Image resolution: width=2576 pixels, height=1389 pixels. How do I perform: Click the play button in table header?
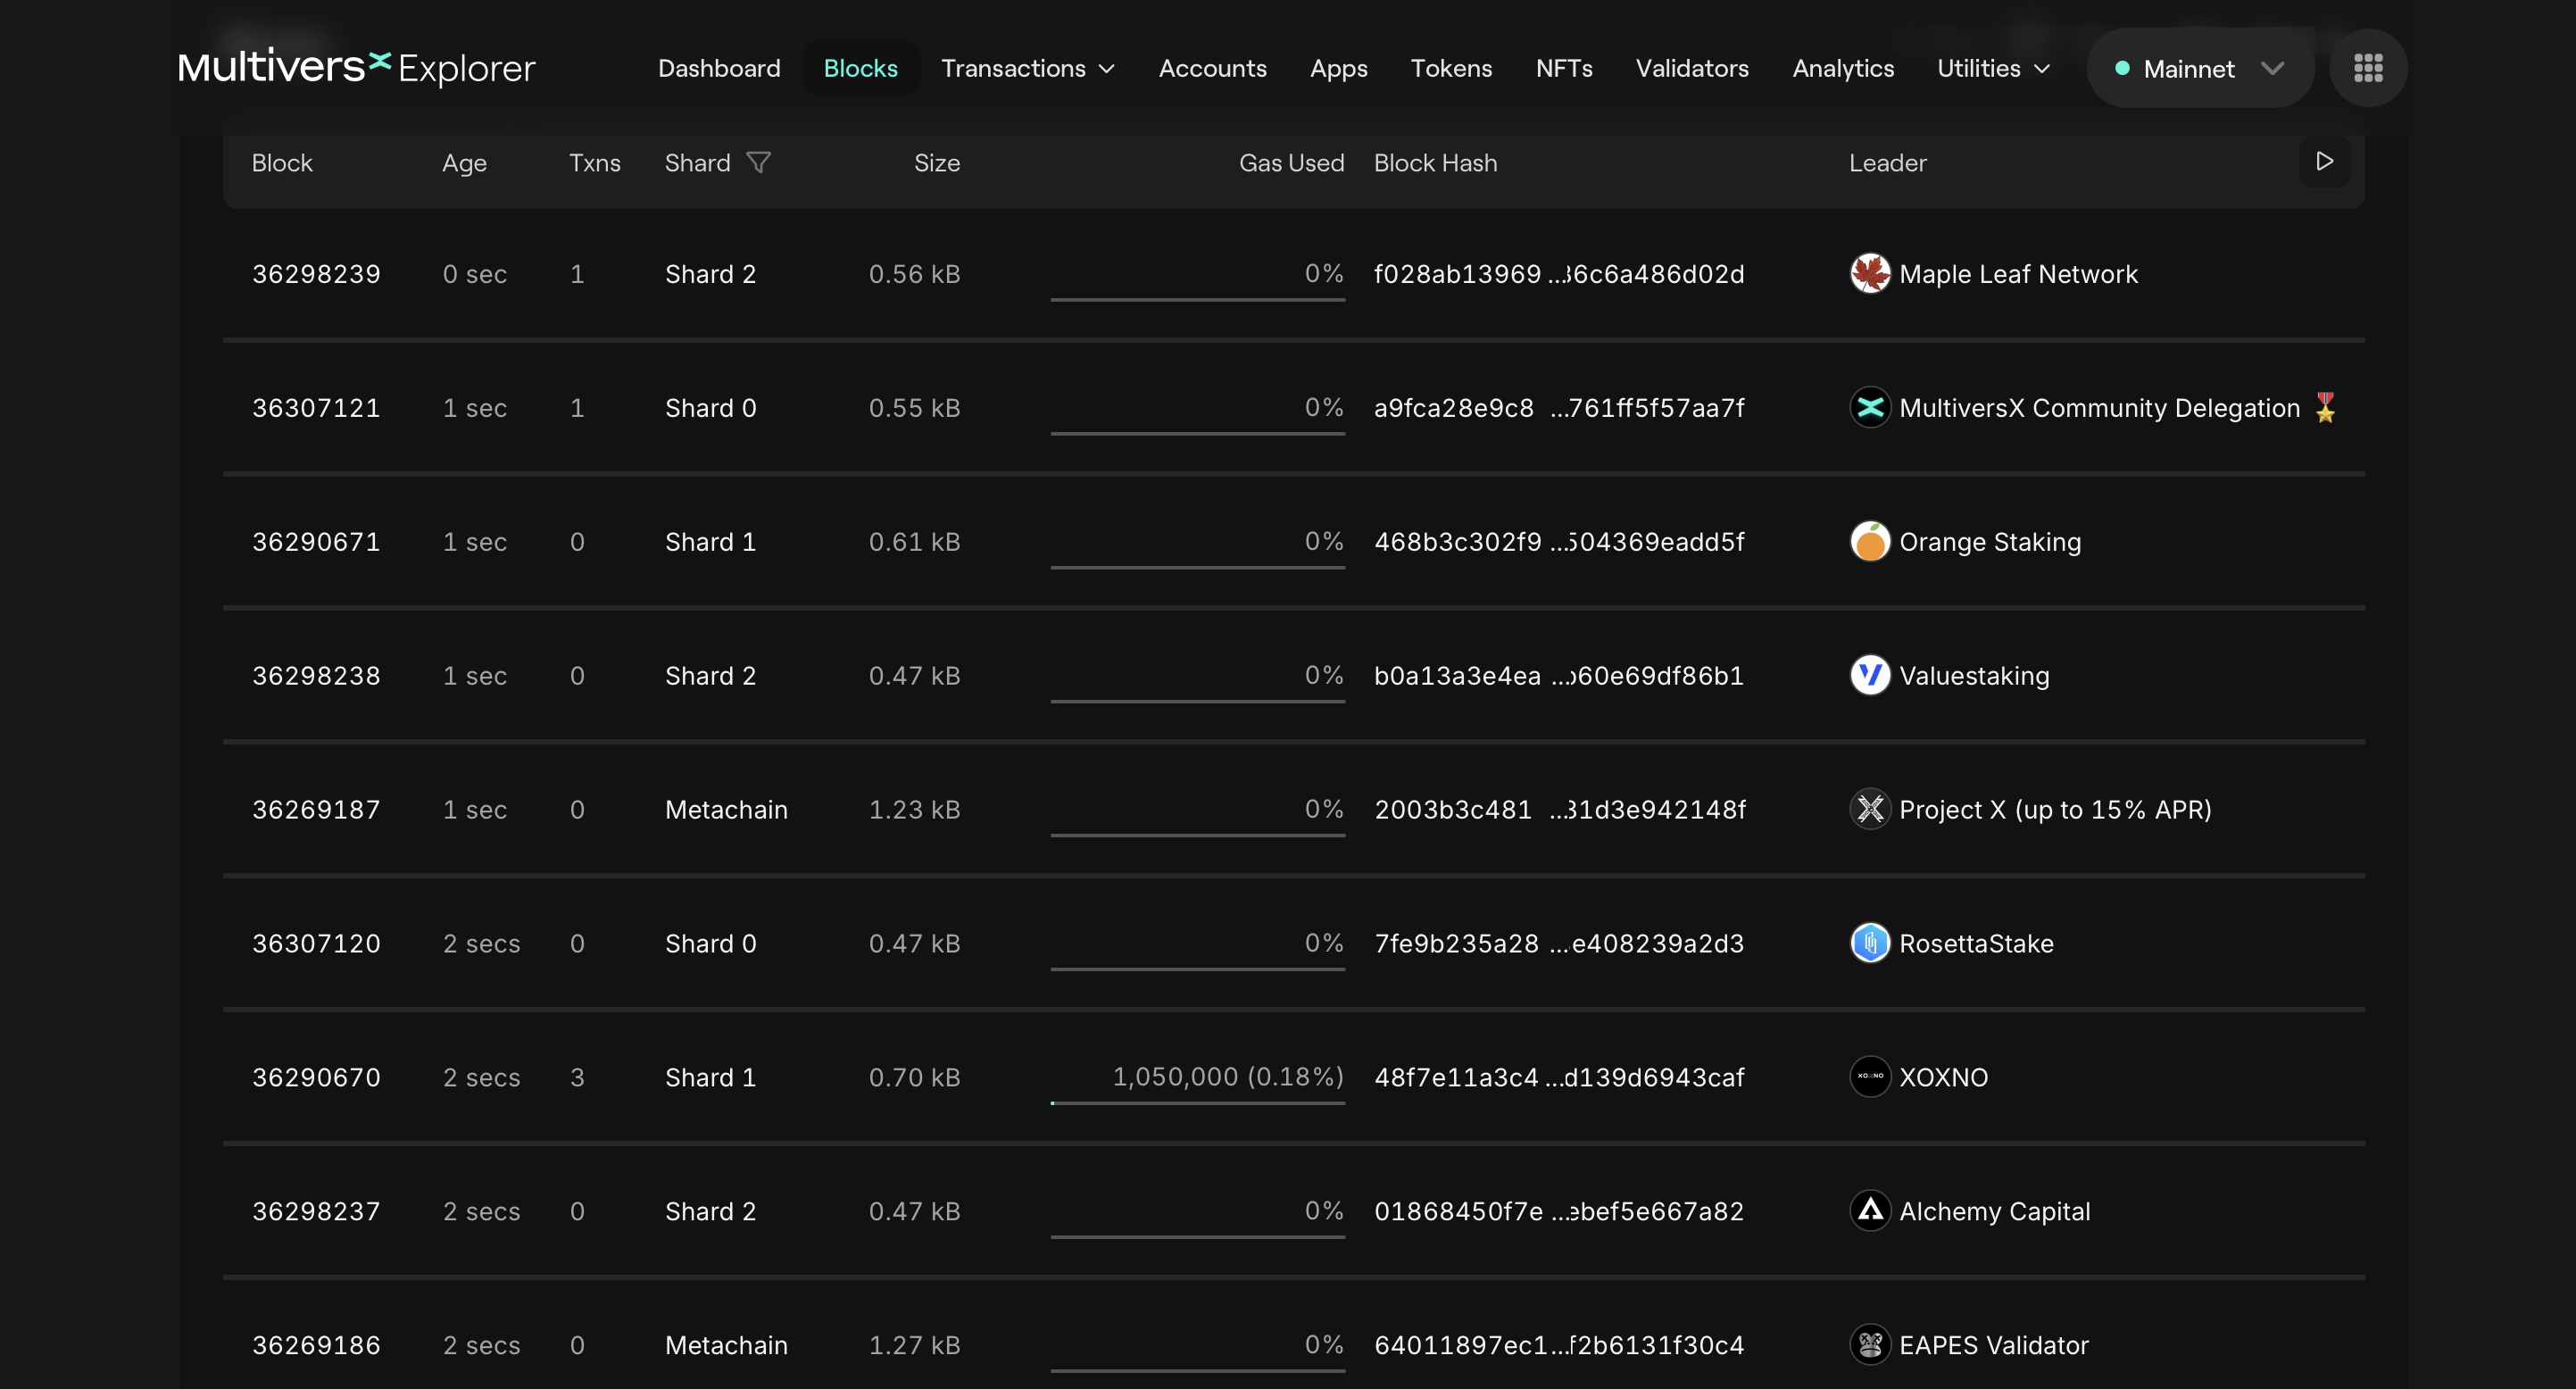(x=2324, y=161)
